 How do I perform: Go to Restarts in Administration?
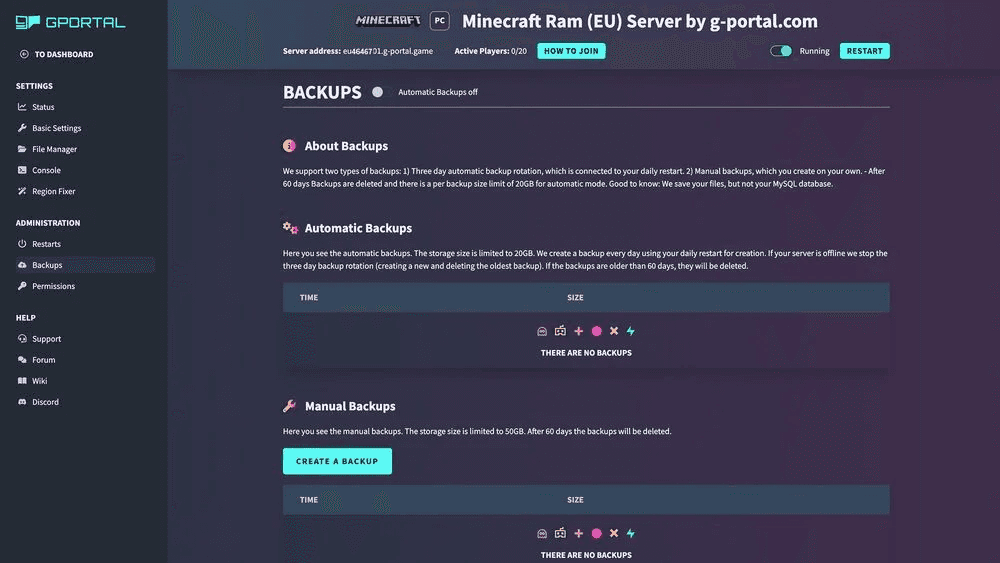(47, 244)
